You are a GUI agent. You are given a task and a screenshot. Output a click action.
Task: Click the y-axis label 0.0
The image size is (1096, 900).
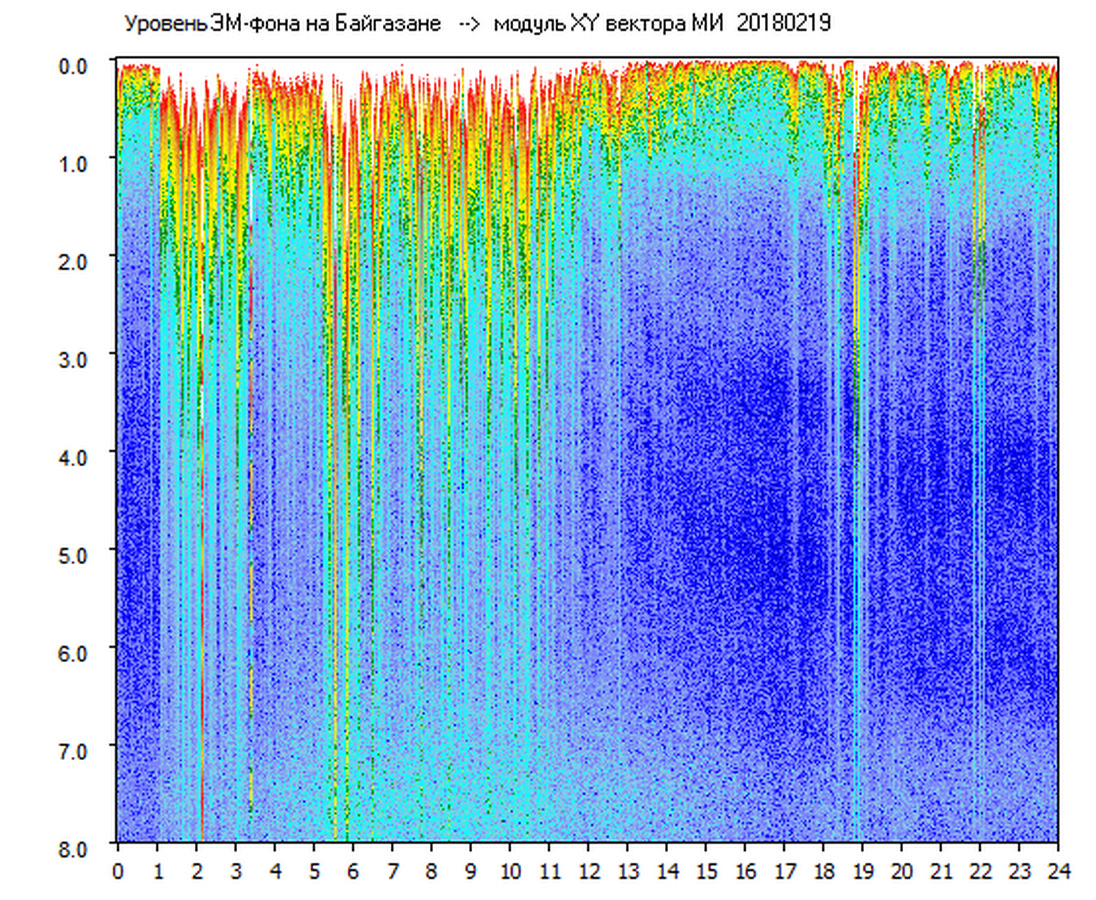pyautogui.click(x=74, y=66)
